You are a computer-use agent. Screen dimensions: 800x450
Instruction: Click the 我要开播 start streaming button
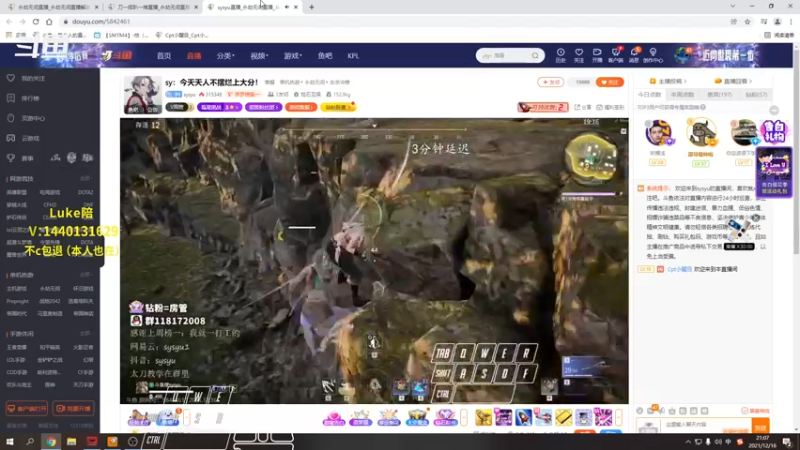73,409
